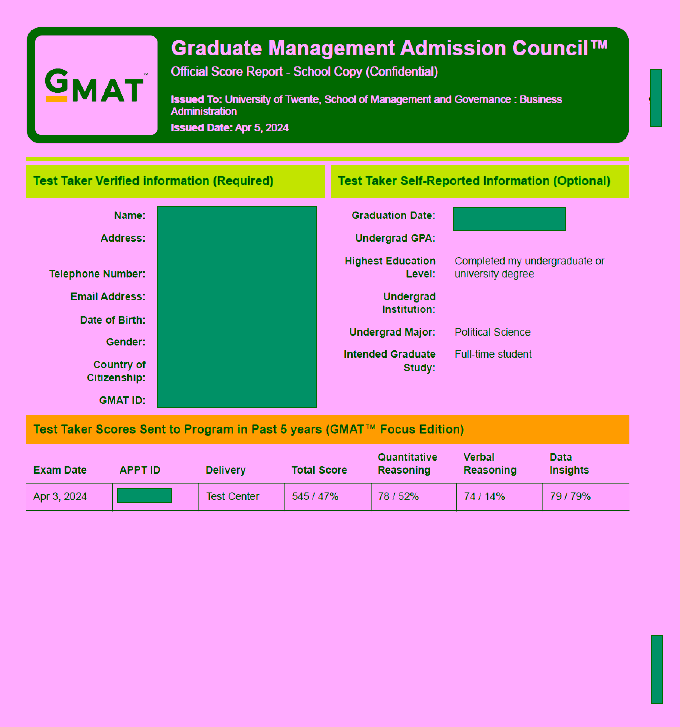Click the GMAT logo
Viewport: 680px width, 727px height.
(x=96, y=85)
